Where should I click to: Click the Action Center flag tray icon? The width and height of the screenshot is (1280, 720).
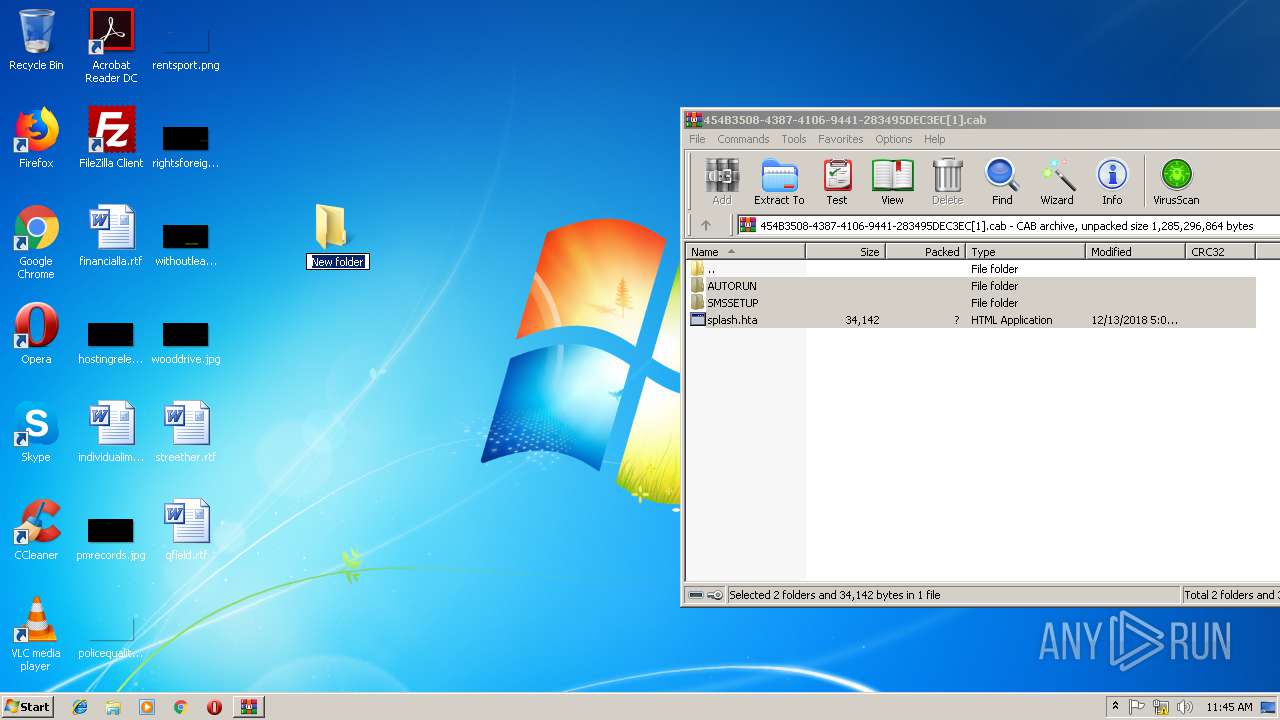[1138, 707]
